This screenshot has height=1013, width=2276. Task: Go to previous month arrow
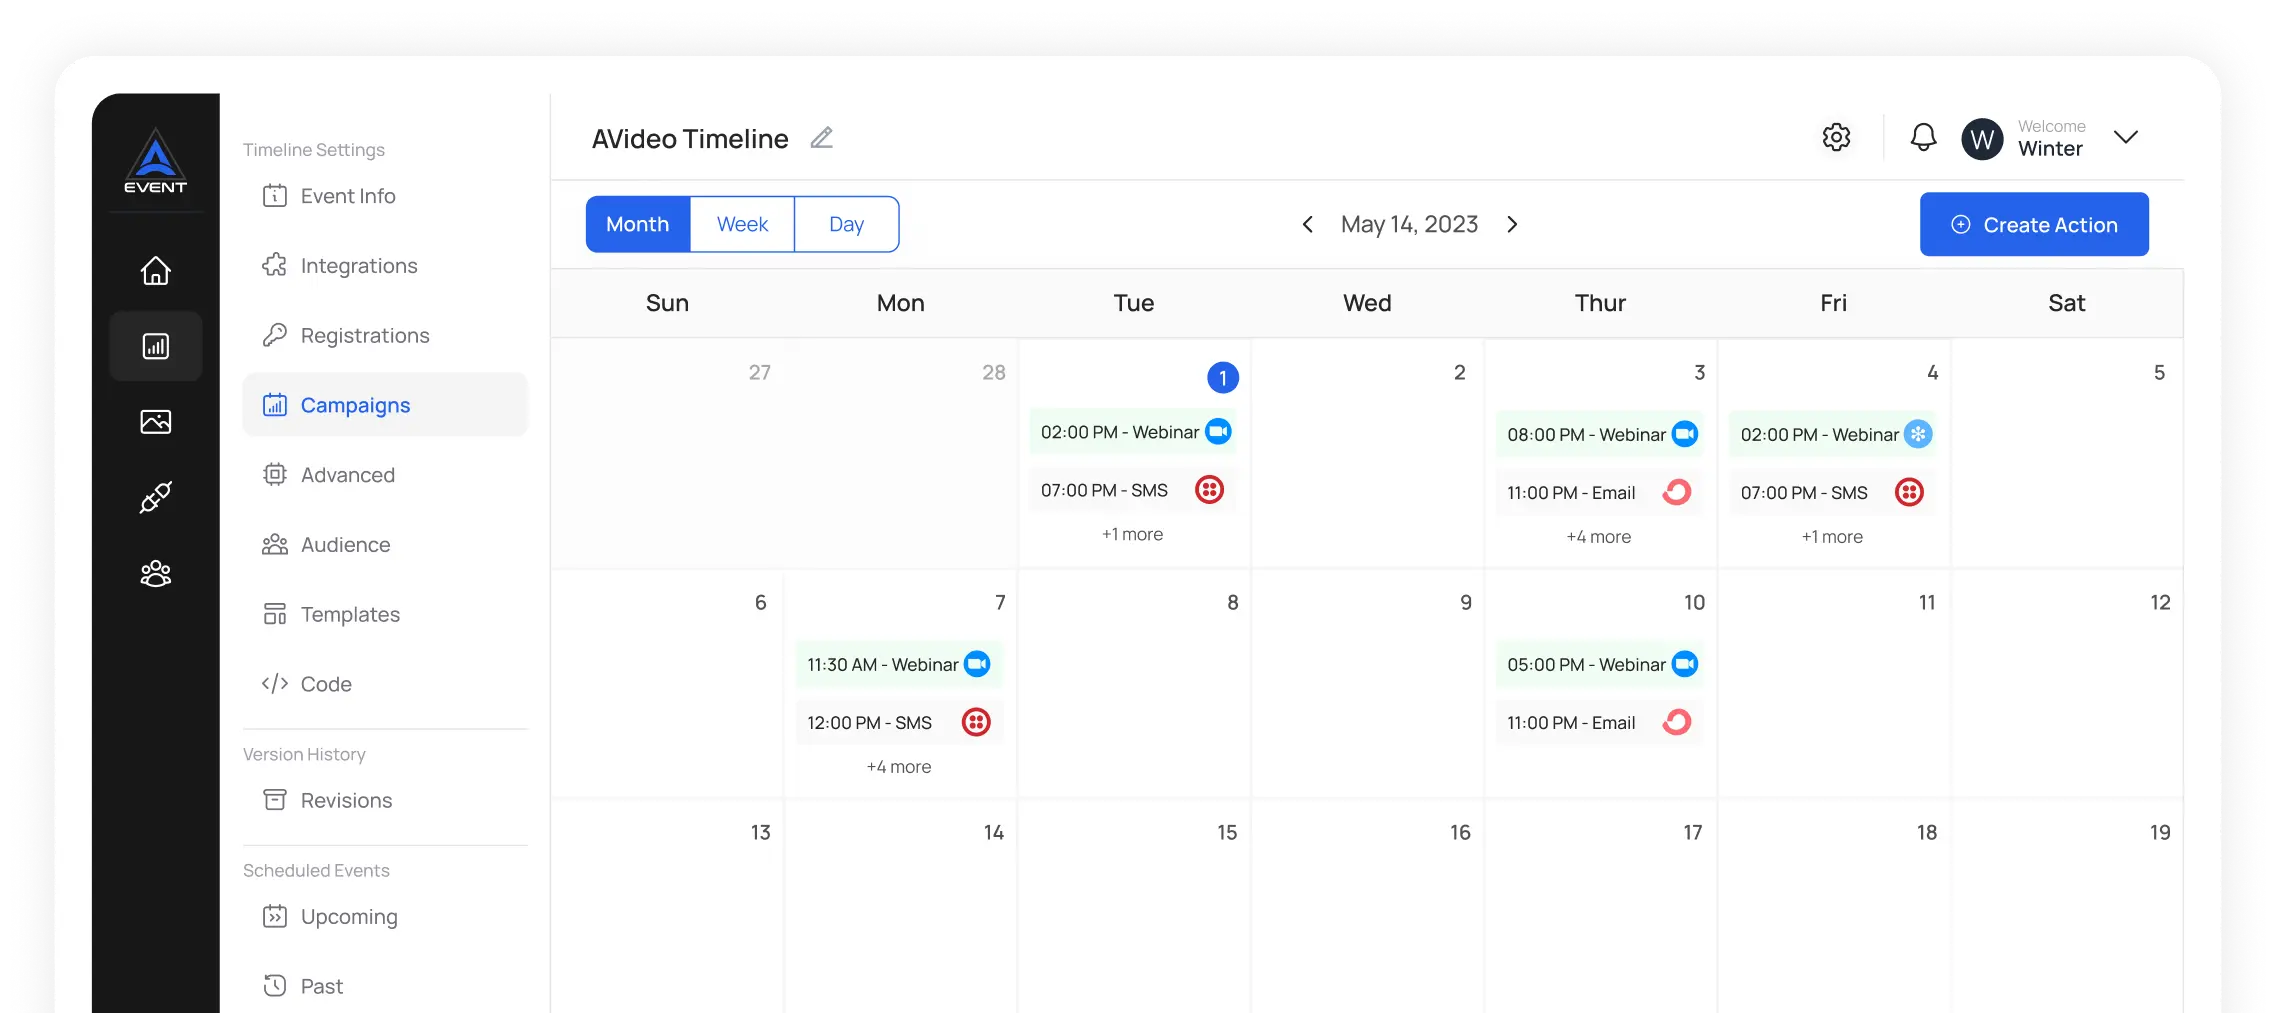[1307, 224]
